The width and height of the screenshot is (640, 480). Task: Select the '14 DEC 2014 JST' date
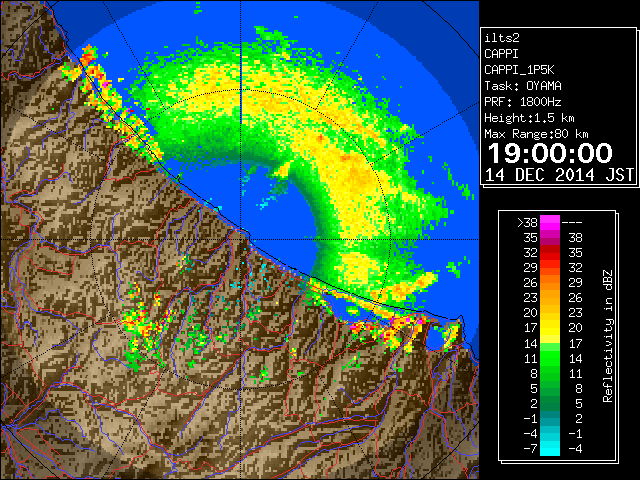[x=559, y=175]
